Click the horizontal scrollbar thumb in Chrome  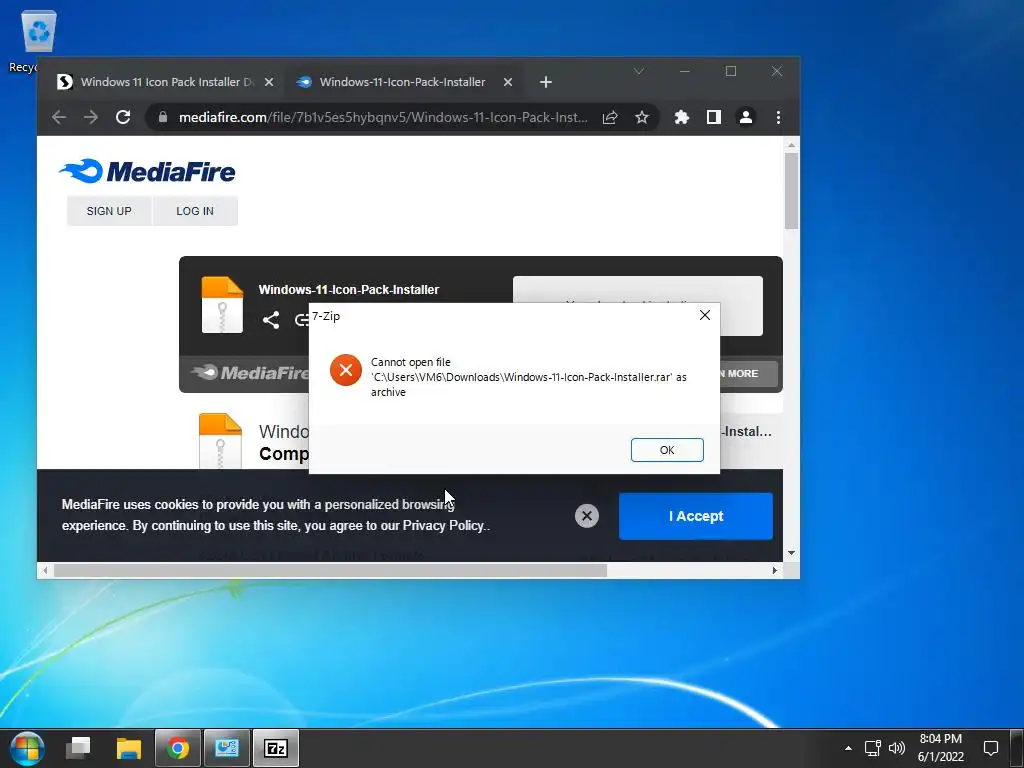[330, 570]
